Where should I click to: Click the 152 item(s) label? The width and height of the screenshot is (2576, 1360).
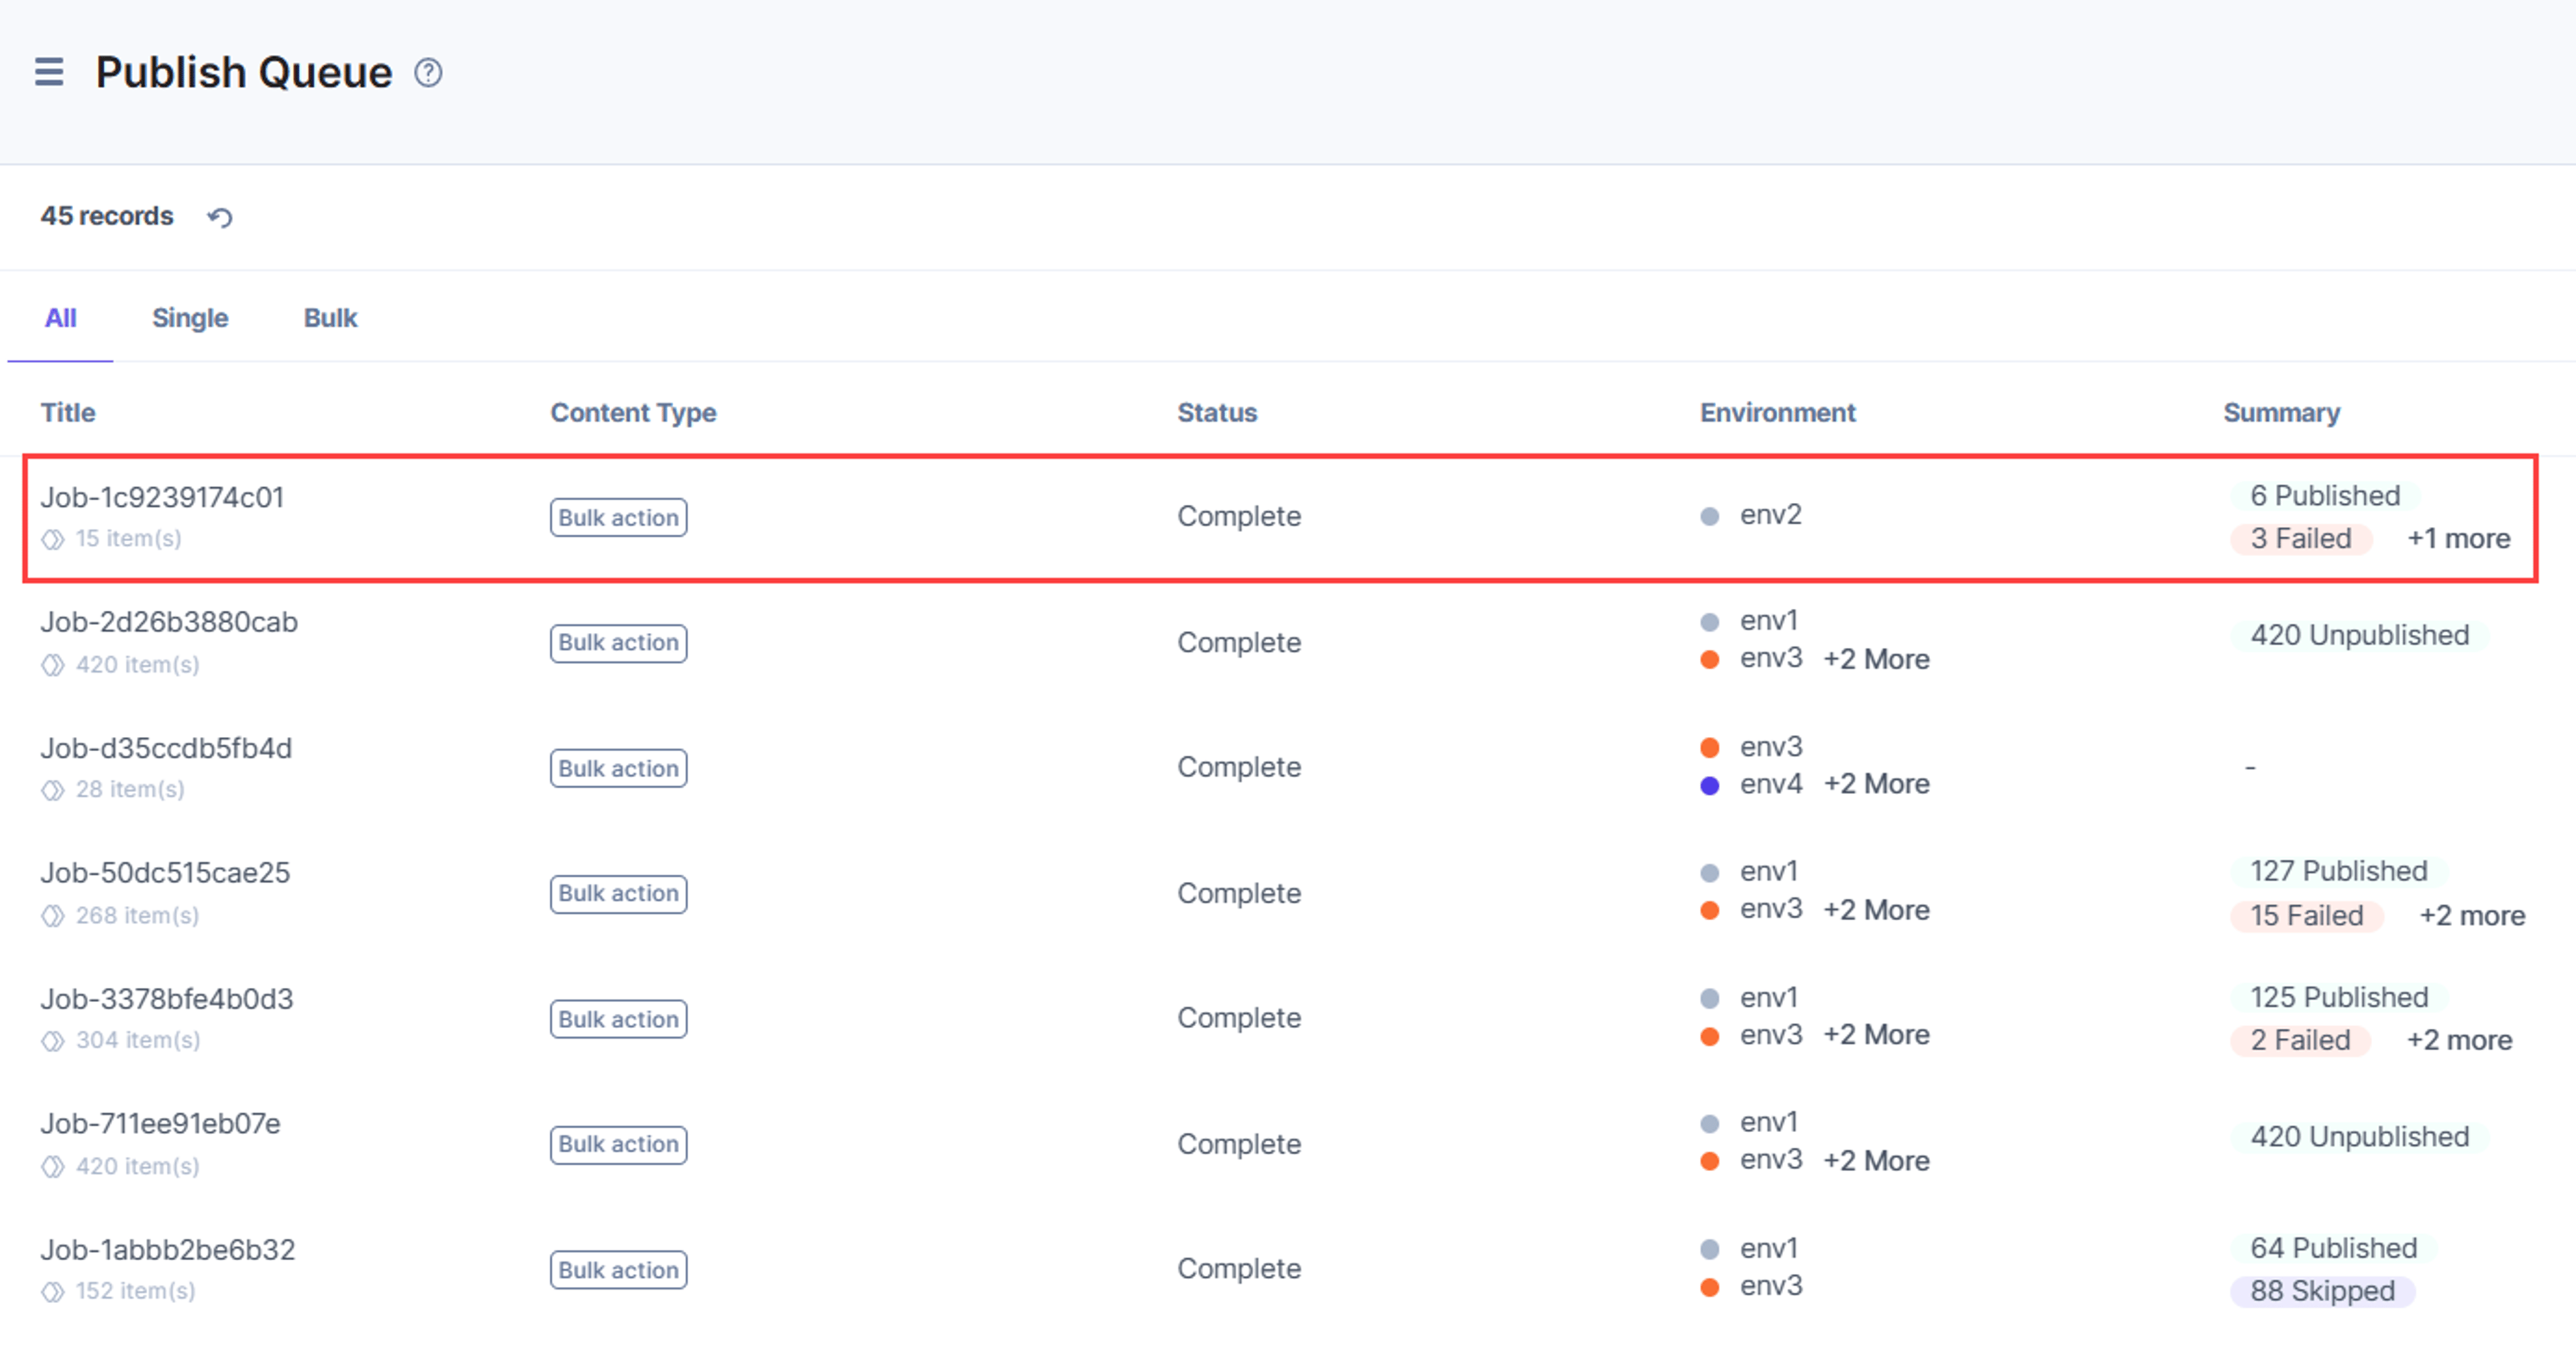pos(135,1292)
